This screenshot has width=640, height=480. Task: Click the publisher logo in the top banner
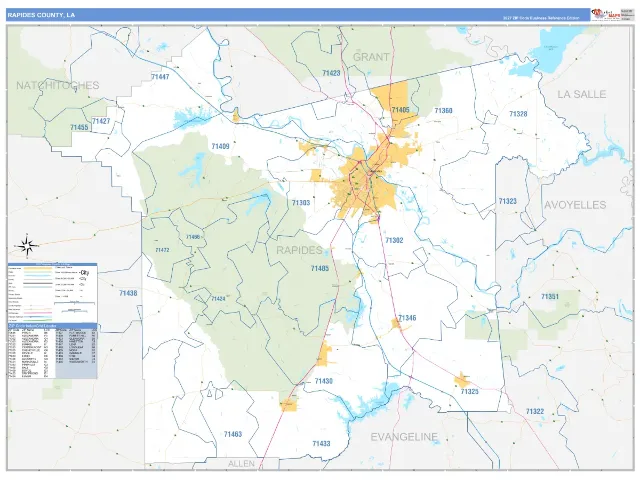tap(605, 14)
